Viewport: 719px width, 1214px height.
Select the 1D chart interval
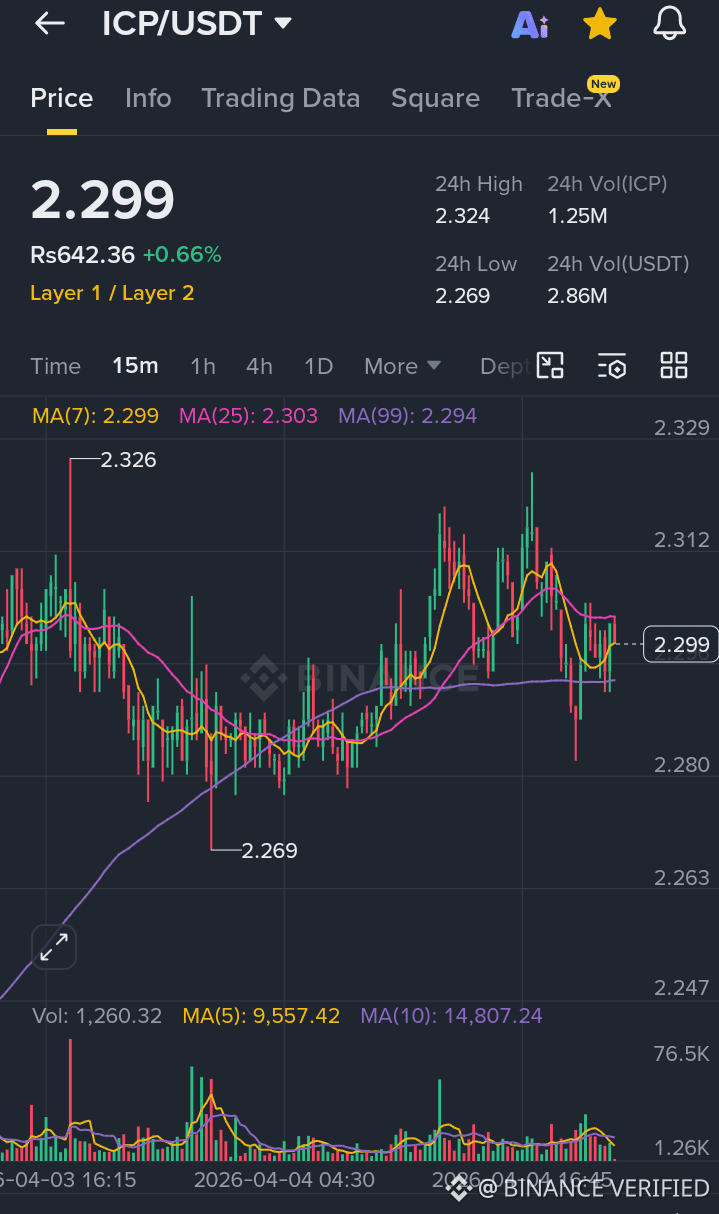[x=318, y=366]
